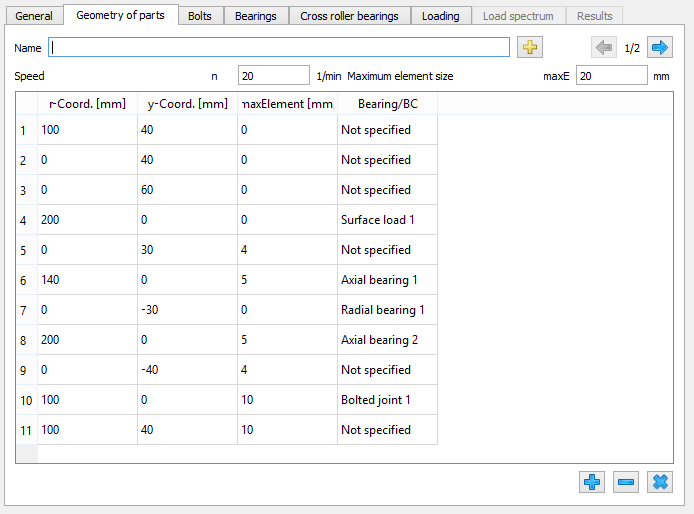Switch to the Loading tab
Image resolution: width=694 pixels, height=514 pixels.
[440, 16]
